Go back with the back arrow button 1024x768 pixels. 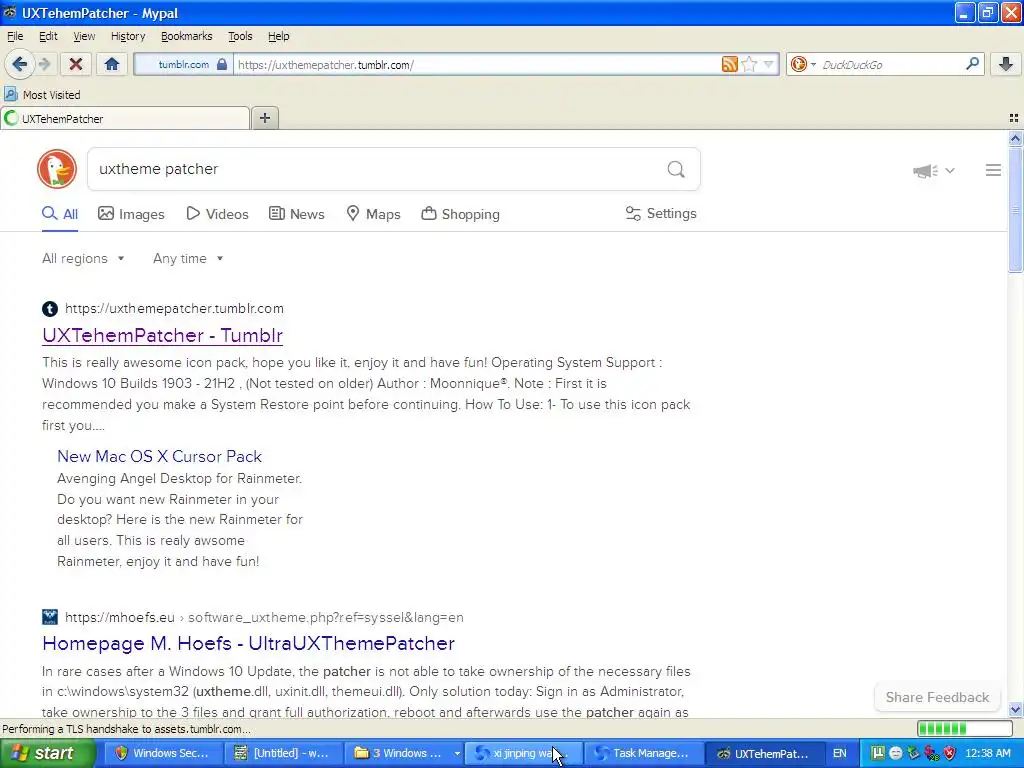click(19, 64)
